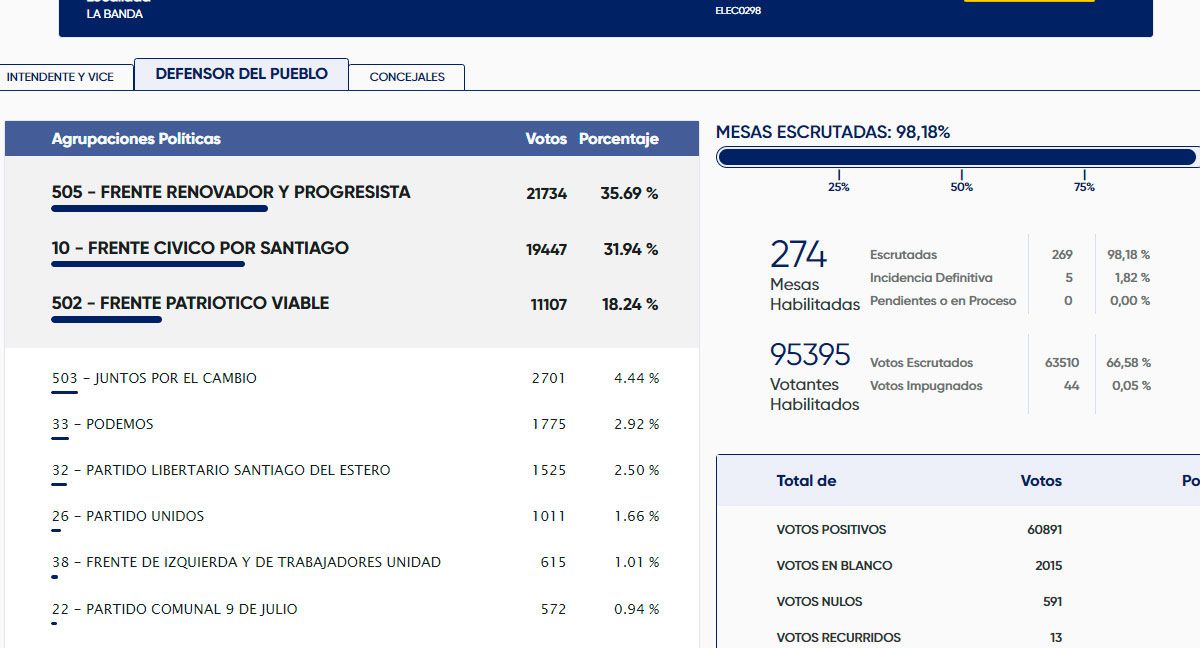Click the Votos Positivos row in totals
The width and height of the screenshot is (1200, 648).
831,530
